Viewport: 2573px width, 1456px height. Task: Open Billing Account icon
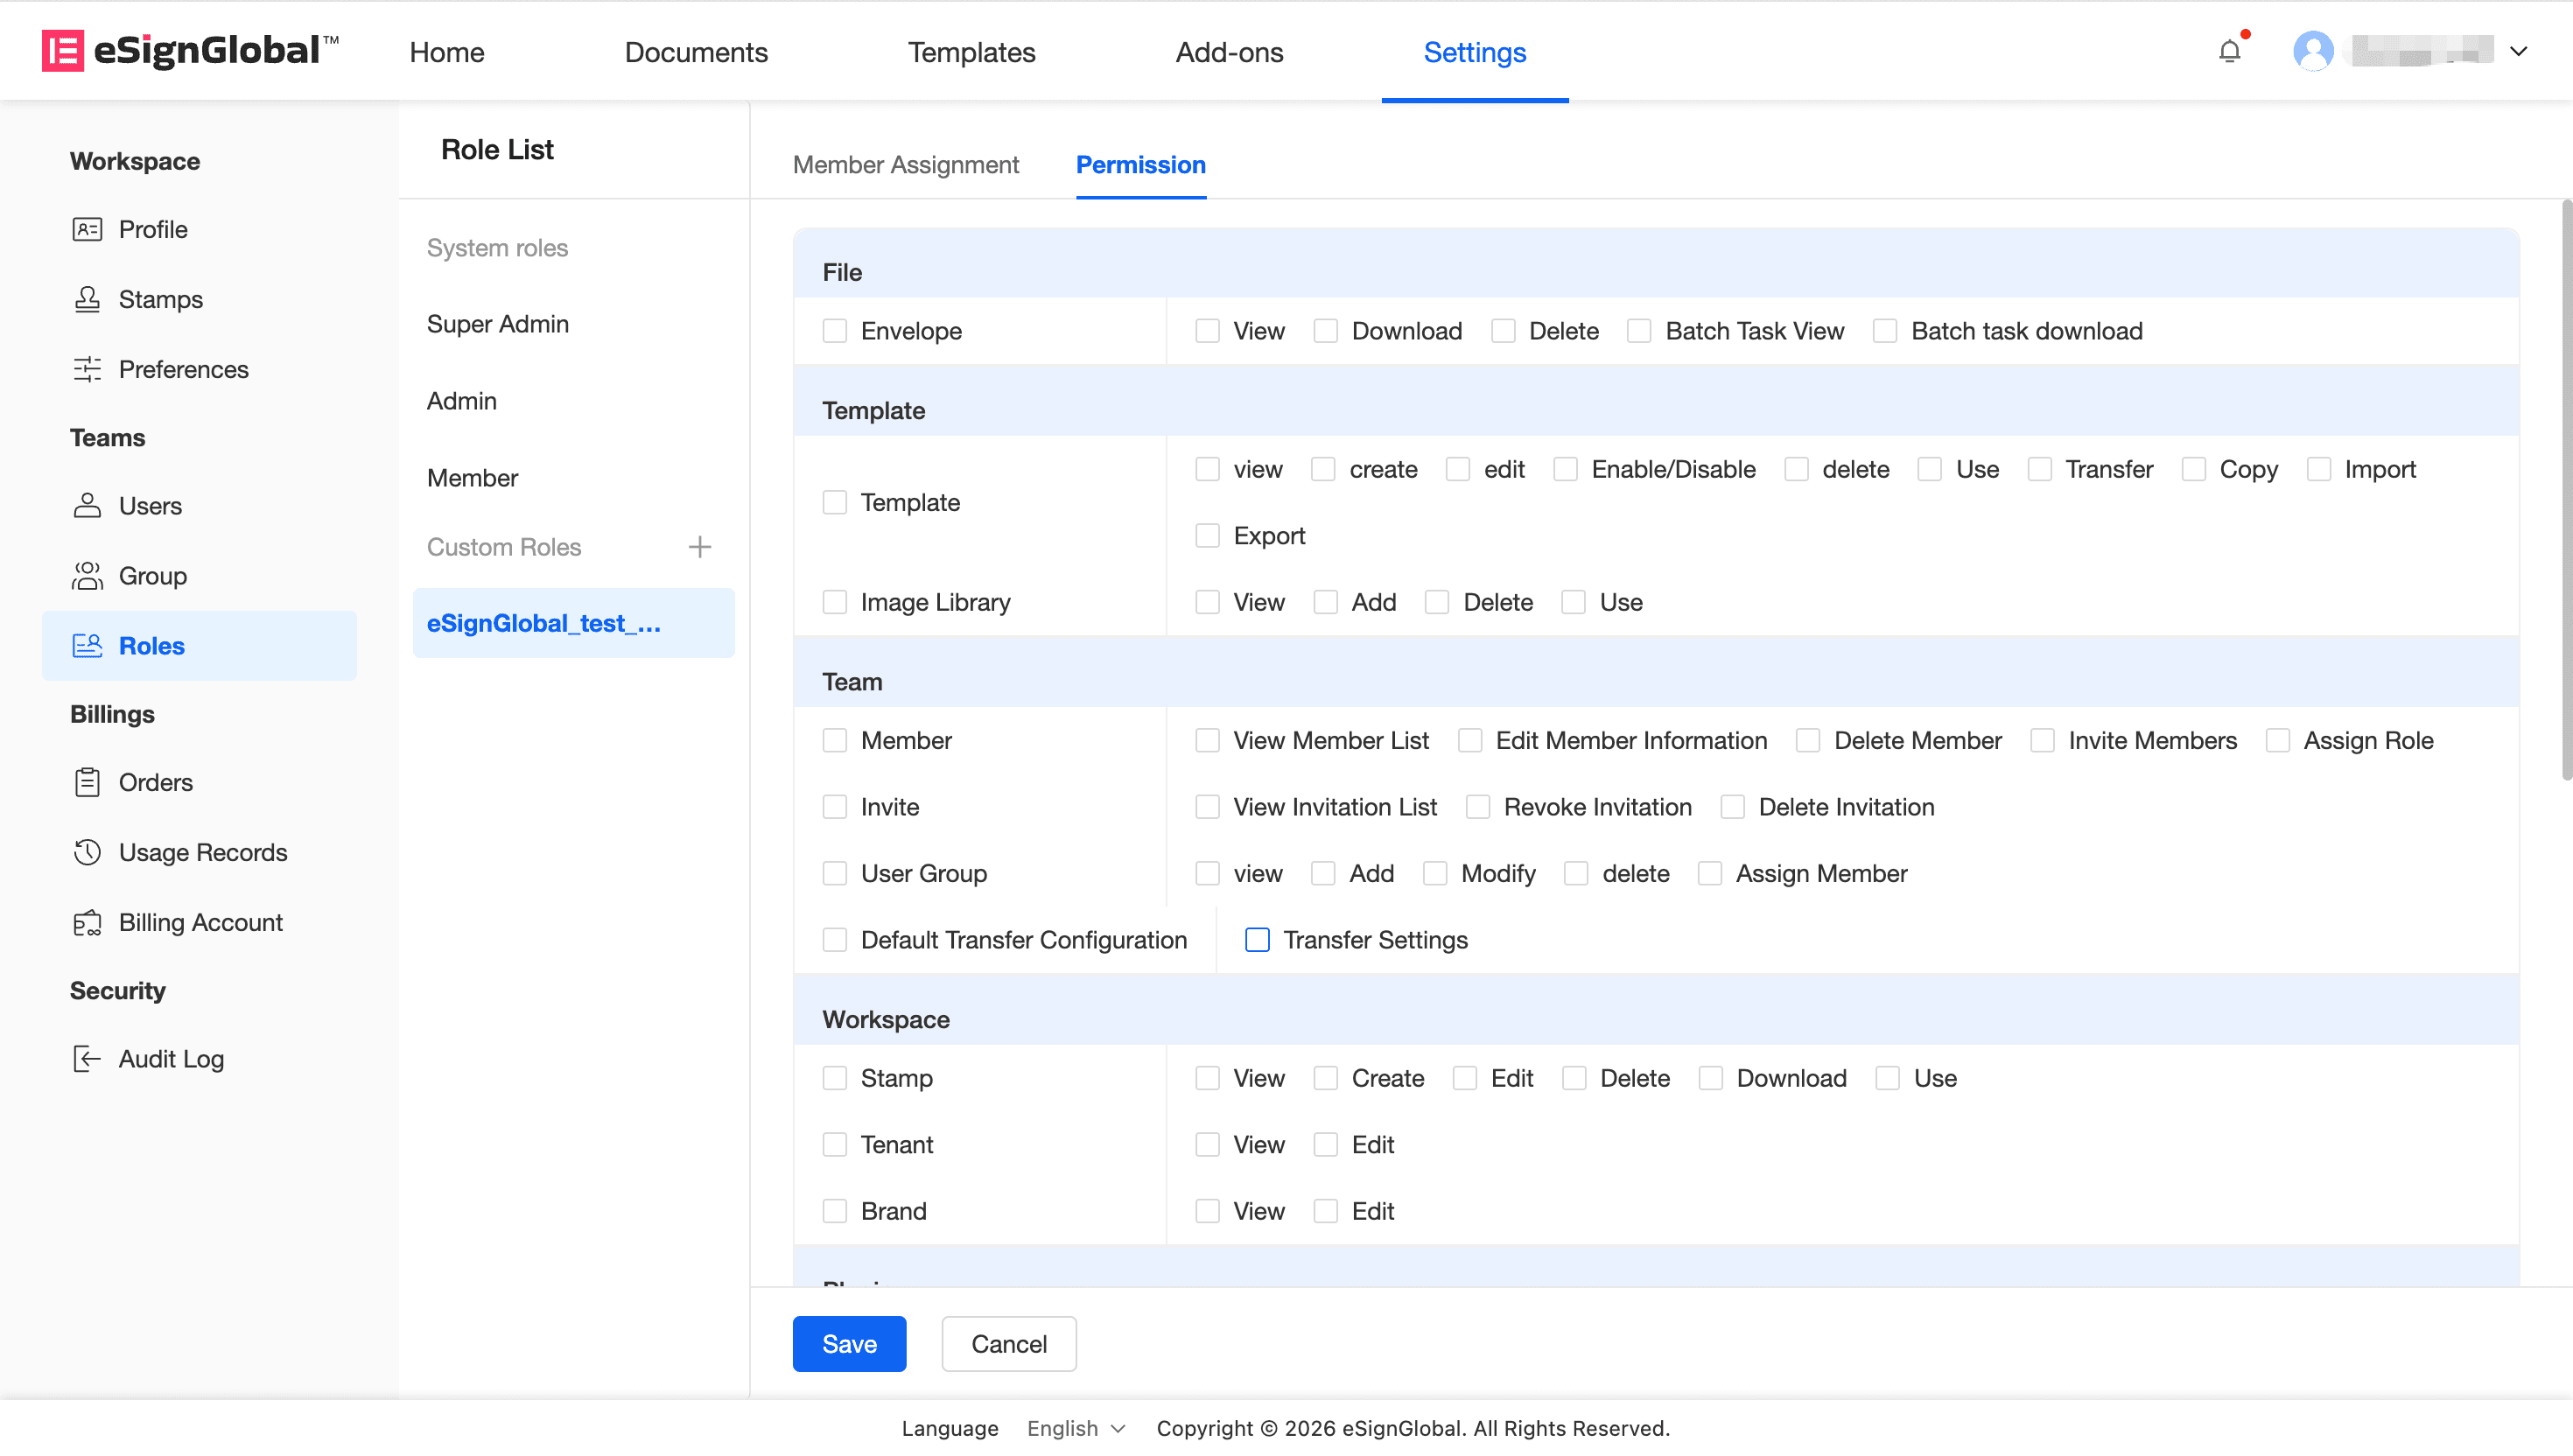[87, 922]
